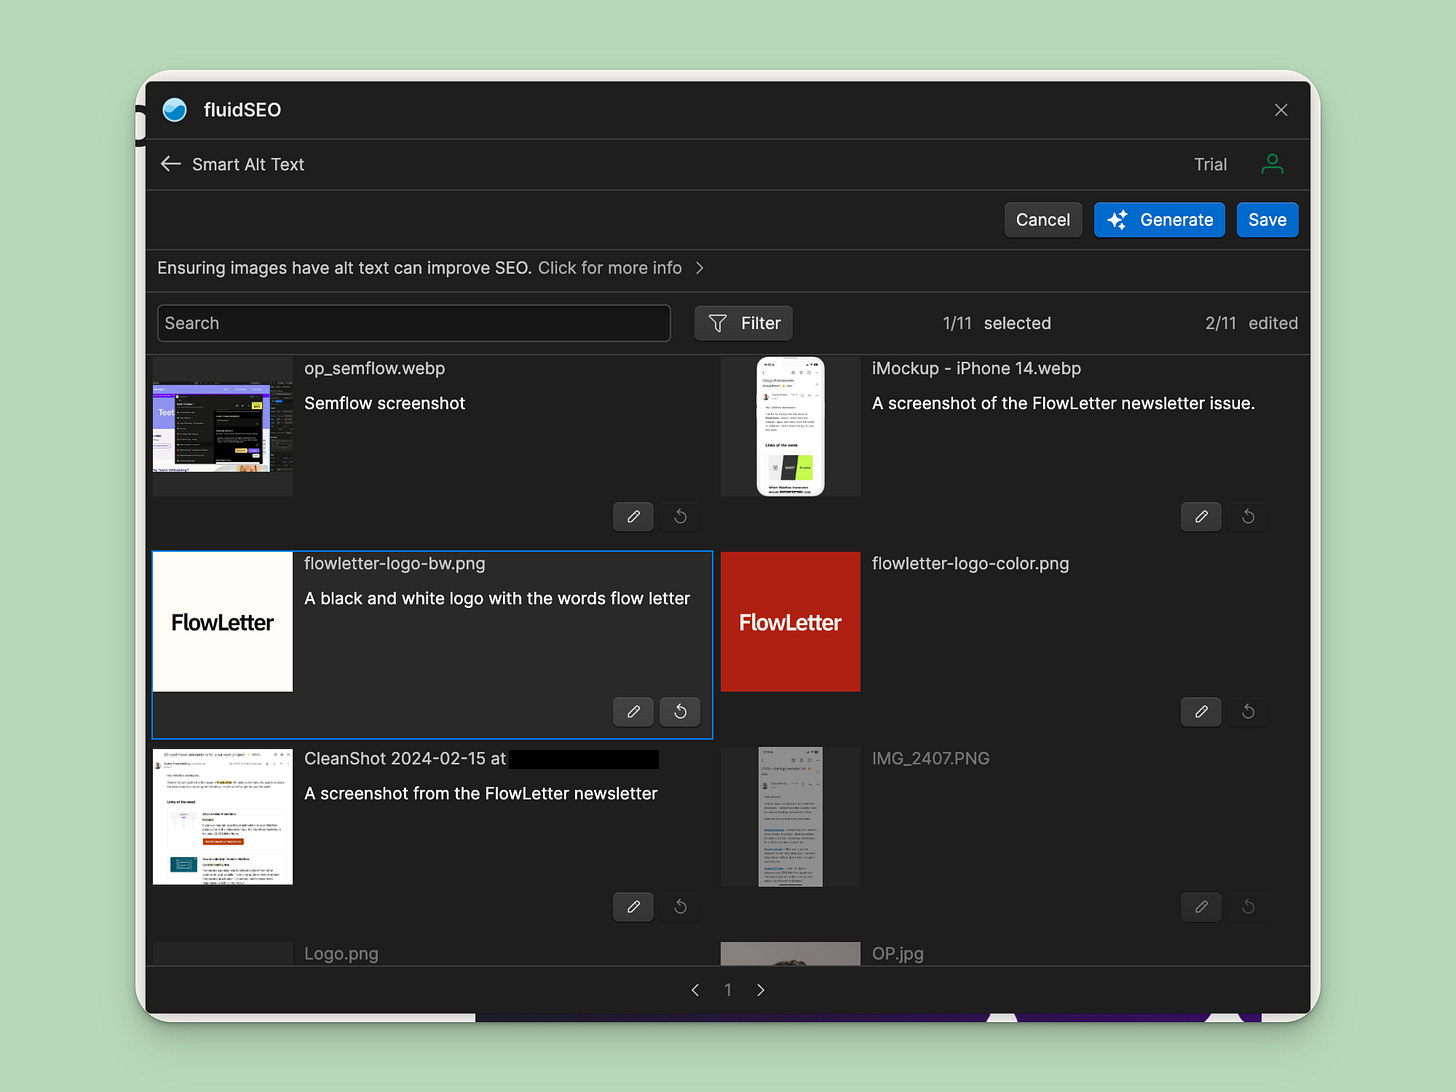Click the Logo.png file name

tap(341, 954)
